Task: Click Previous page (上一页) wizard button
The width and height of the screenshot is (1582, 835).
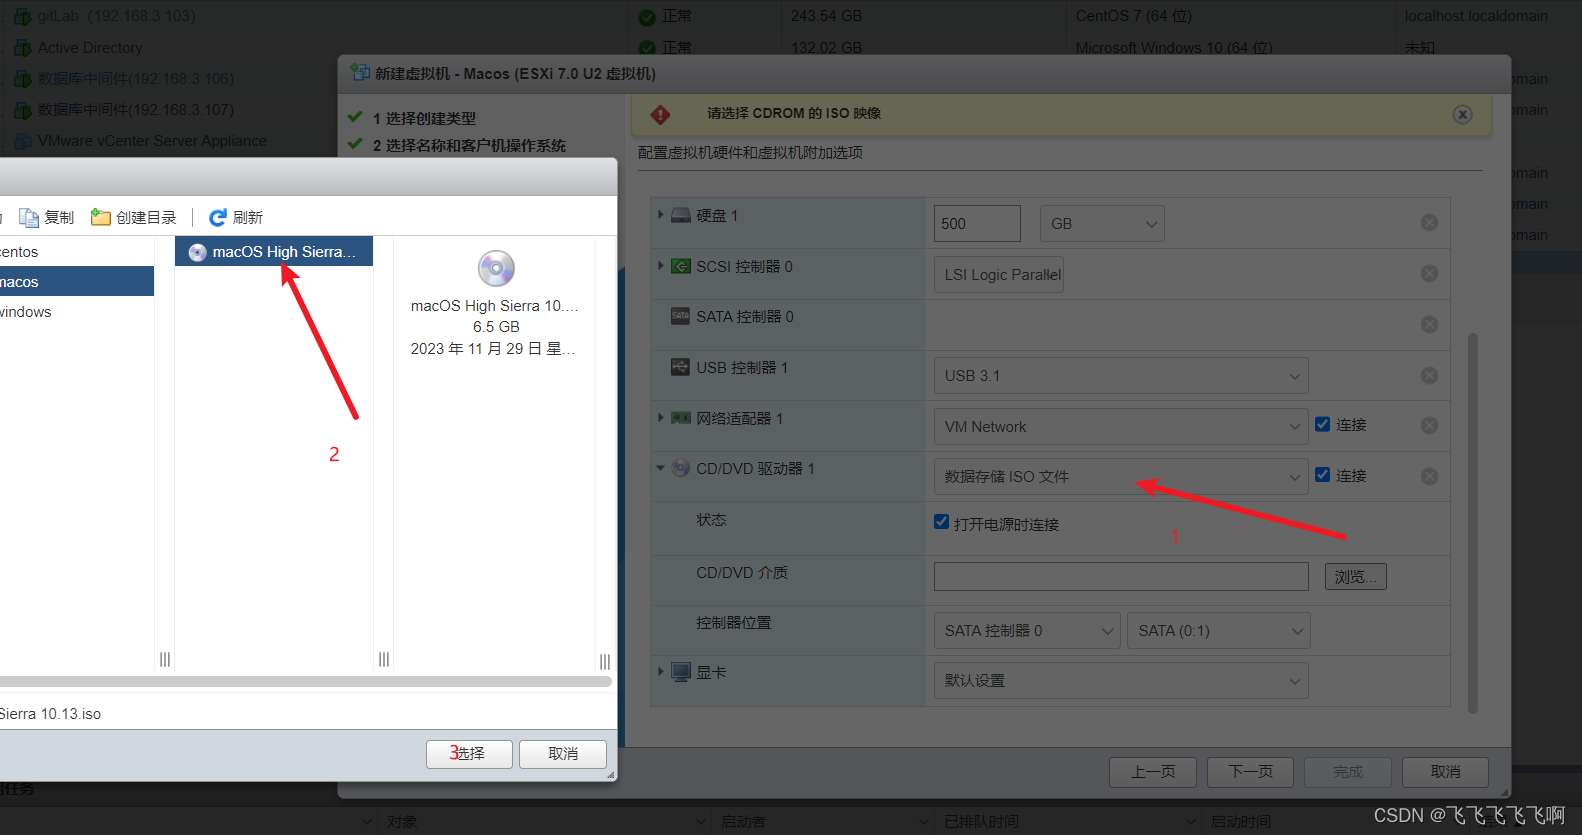Action: [1153, 772]
